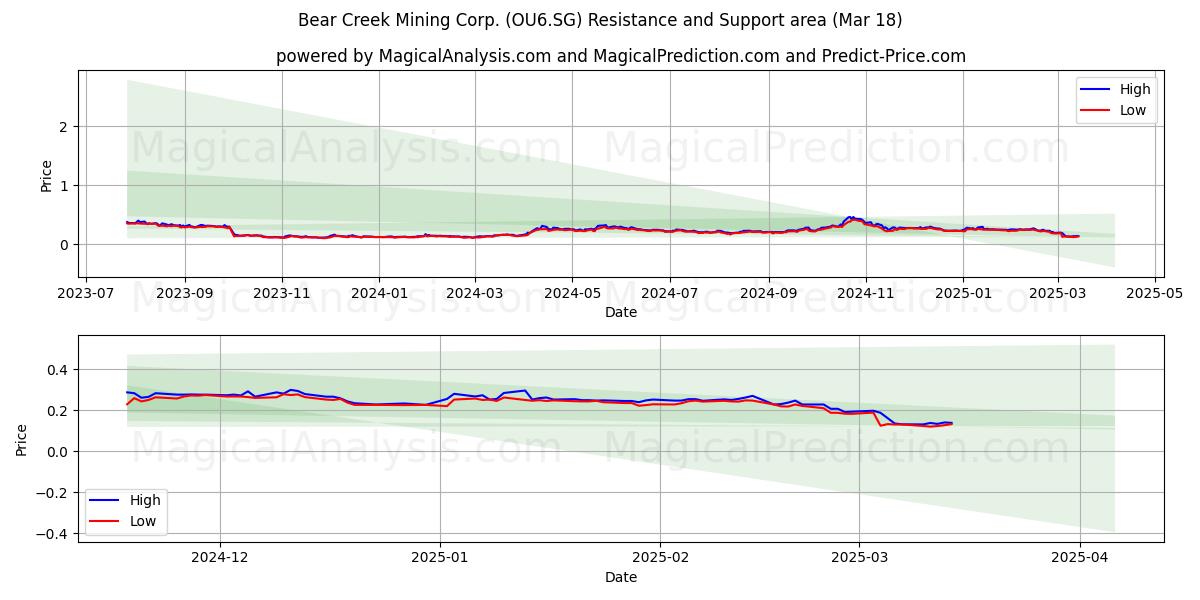Click the '0.4' y-axis tick on the bottom chart

[x=56, y=370]
